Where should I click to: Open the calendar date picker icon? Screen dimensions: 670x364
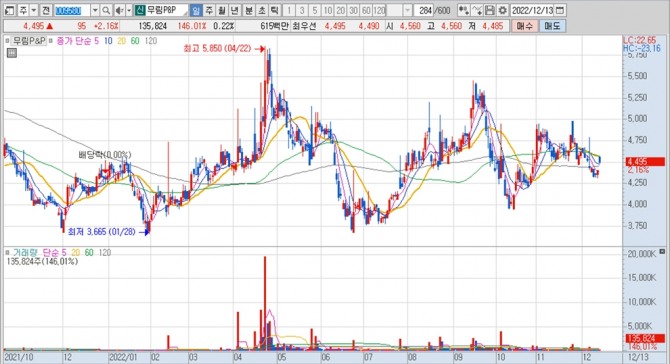coord(560,10)
